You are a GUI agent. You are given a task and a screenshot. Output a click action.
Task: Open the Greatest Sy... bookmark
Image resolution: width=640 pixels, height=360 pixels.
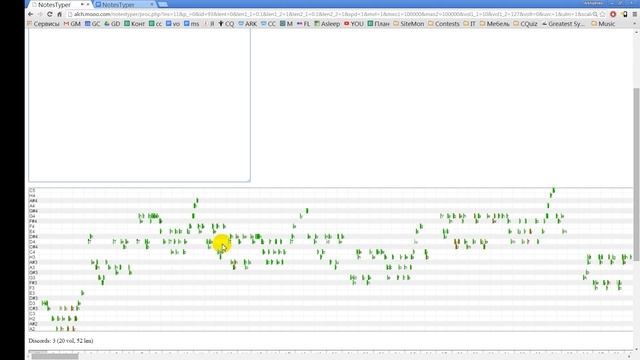tap(563, 24)
